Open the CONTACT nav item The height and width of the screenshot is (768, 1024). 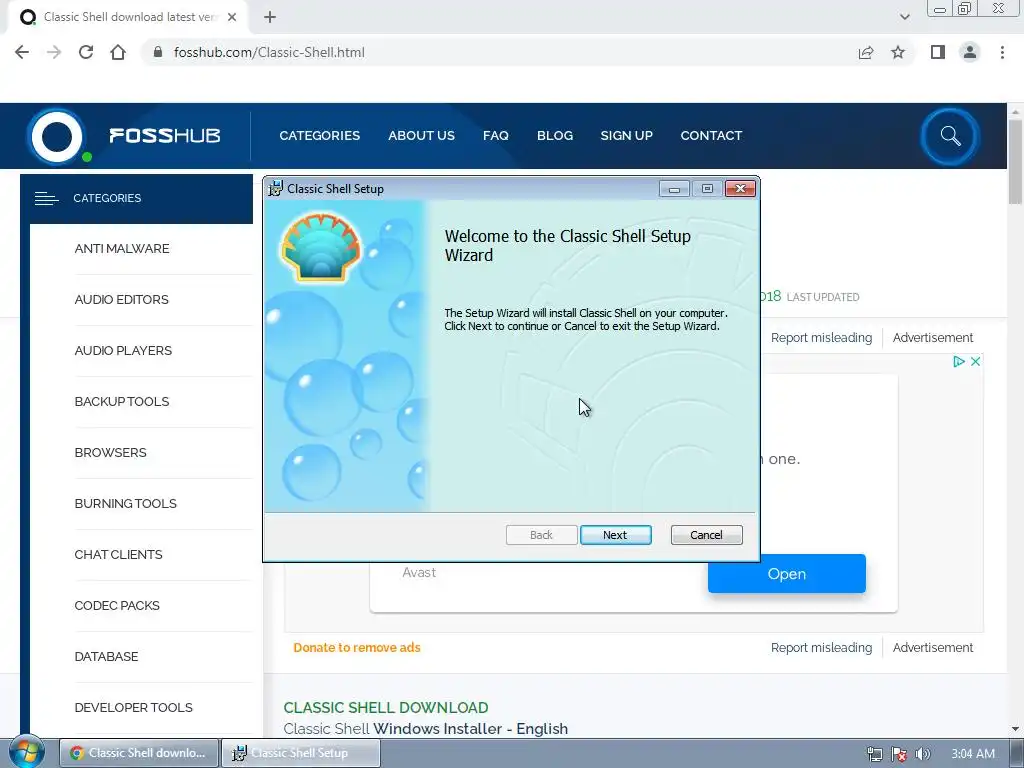click(x=711, y=136)
